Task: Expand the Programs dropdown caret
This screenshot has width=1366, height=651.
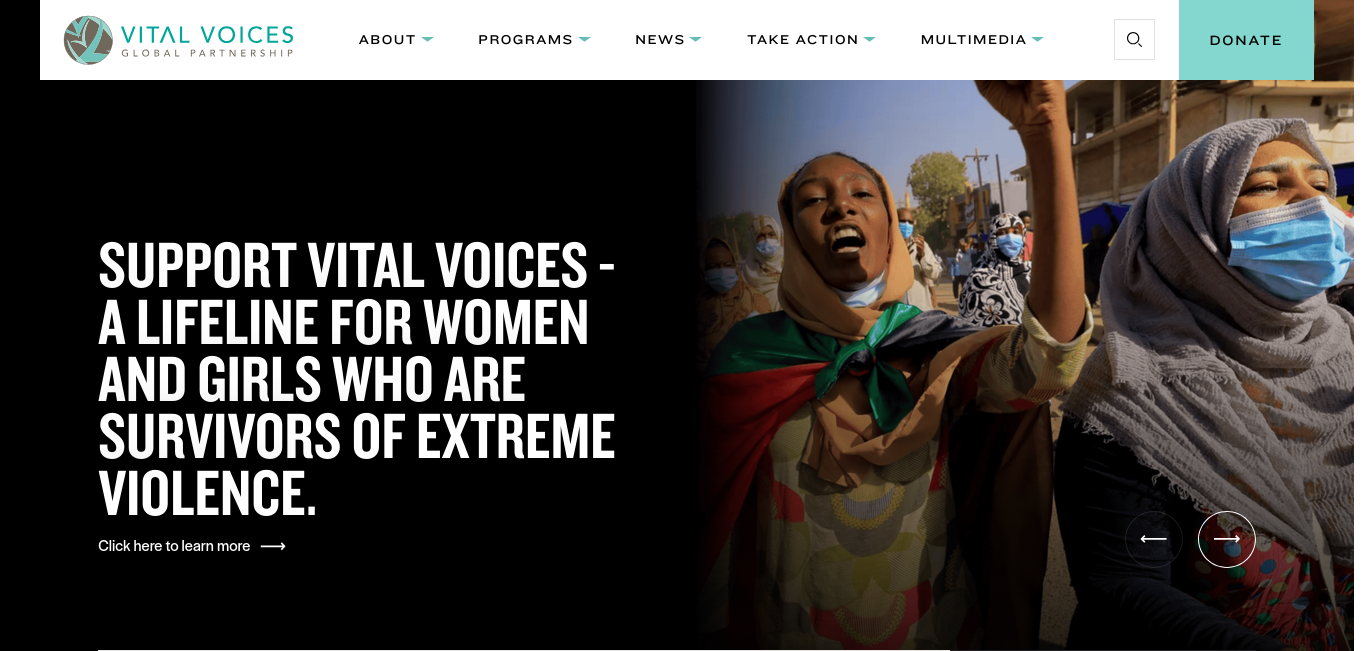Action: pos(585,39)
